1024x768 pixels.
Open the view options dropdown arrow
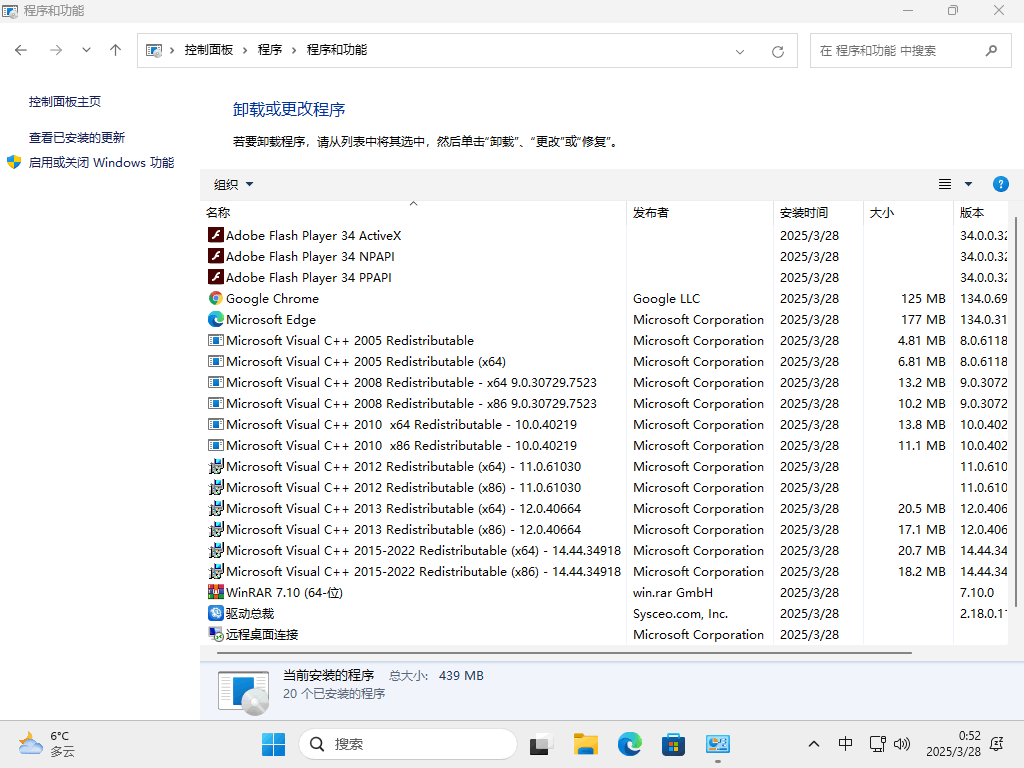tap(968, 184)
